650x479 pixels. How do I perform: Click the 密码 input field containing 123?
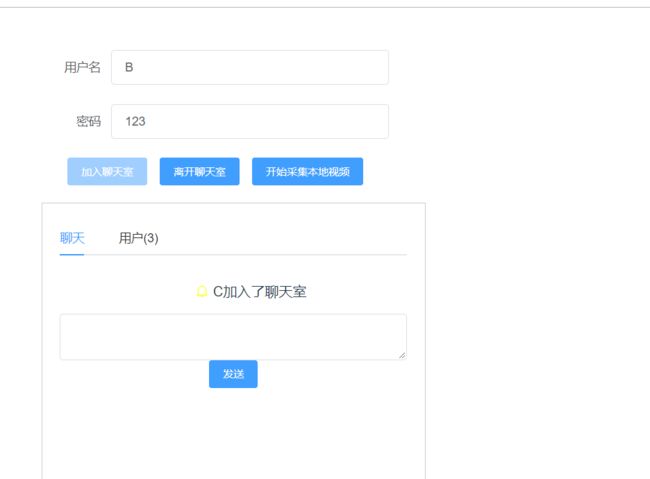[x=250, y=122]
